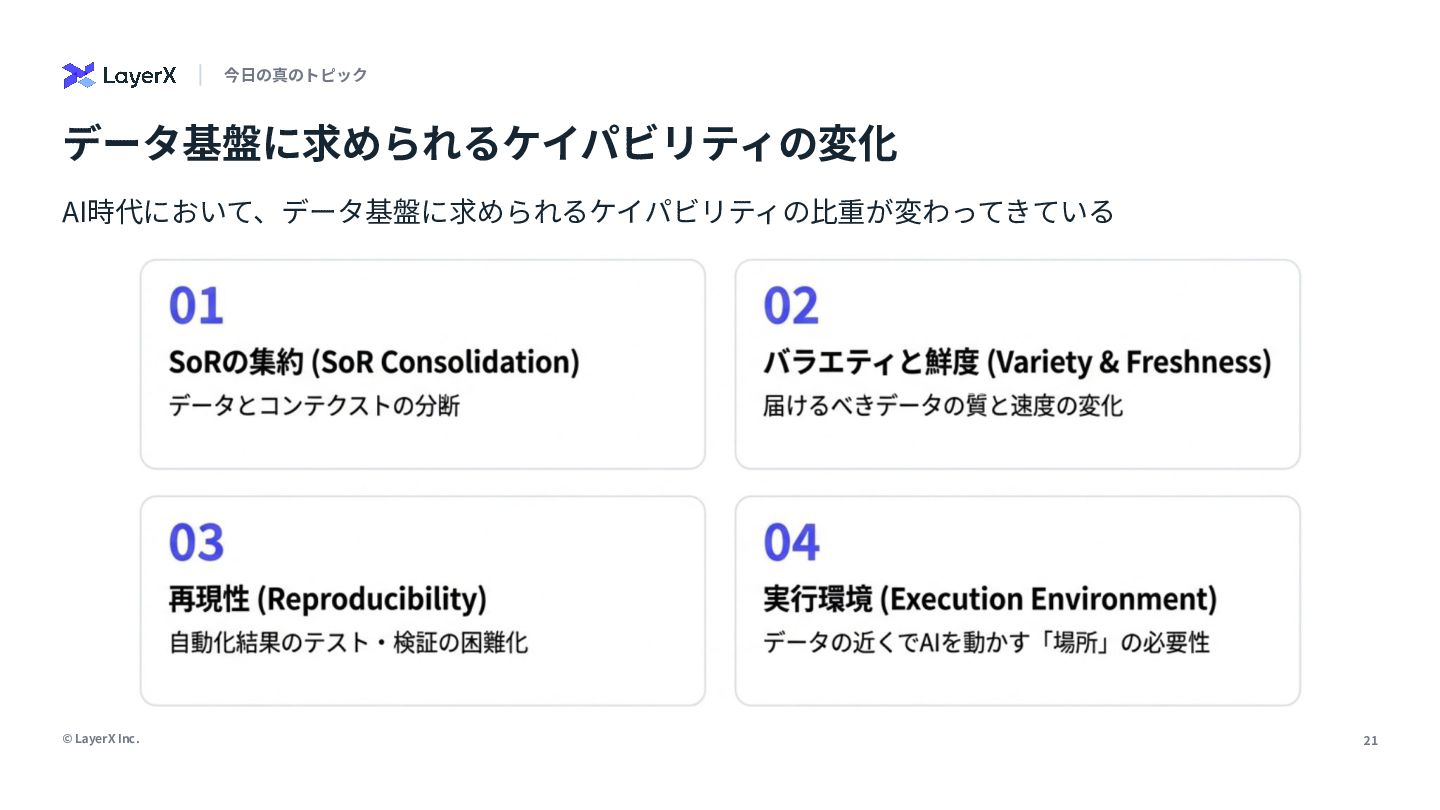This screenshot has height=810, width=1440.
Task: Click the number 03 on the third card
Action: pyautogui.click(x=196, y=543)
